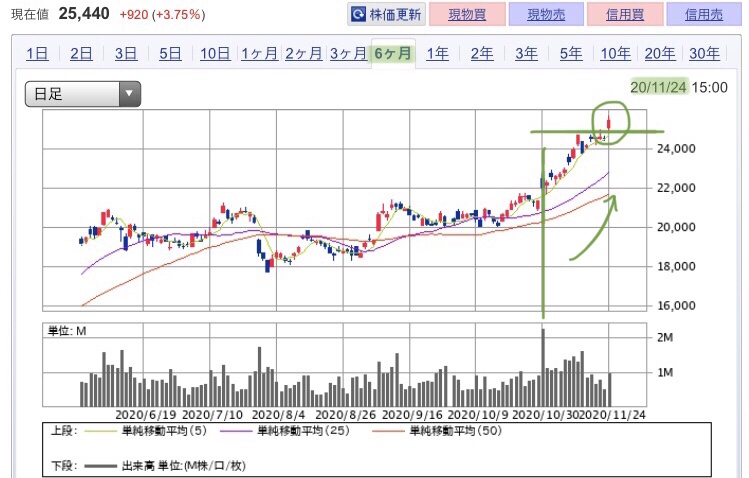Viewport: 749px width, 478px height.
Task: Click the 単純移動平均(50) legend entry
Action: pos(437,431)
